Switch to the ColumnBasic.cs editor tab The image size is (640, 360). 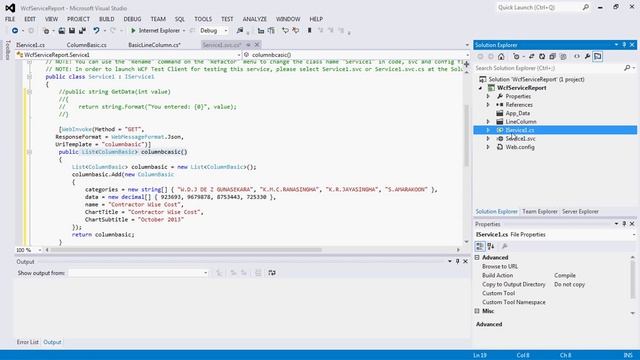tap(87, 45)
